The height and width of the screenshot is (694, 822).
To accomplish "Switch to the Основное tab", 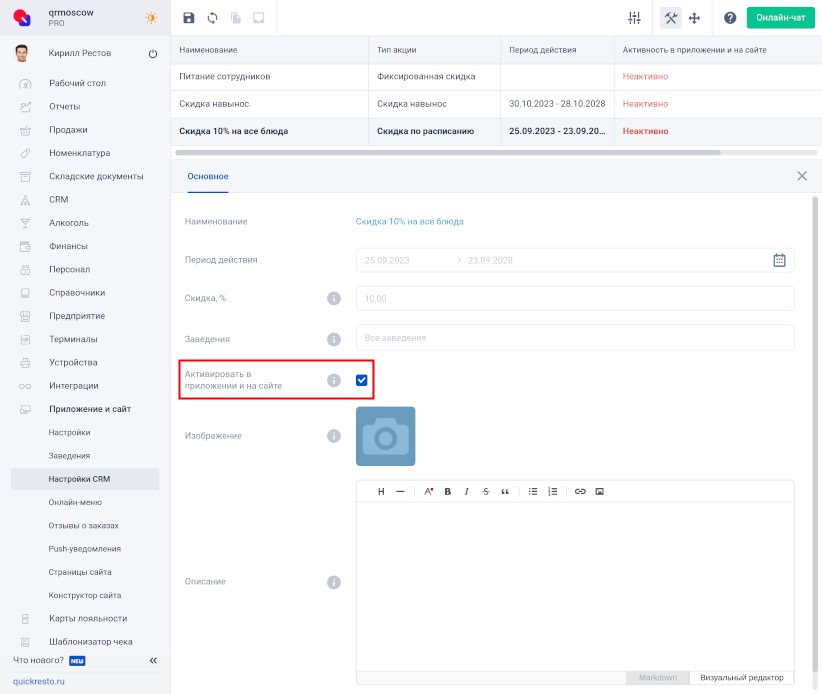I will coord(208,176).
